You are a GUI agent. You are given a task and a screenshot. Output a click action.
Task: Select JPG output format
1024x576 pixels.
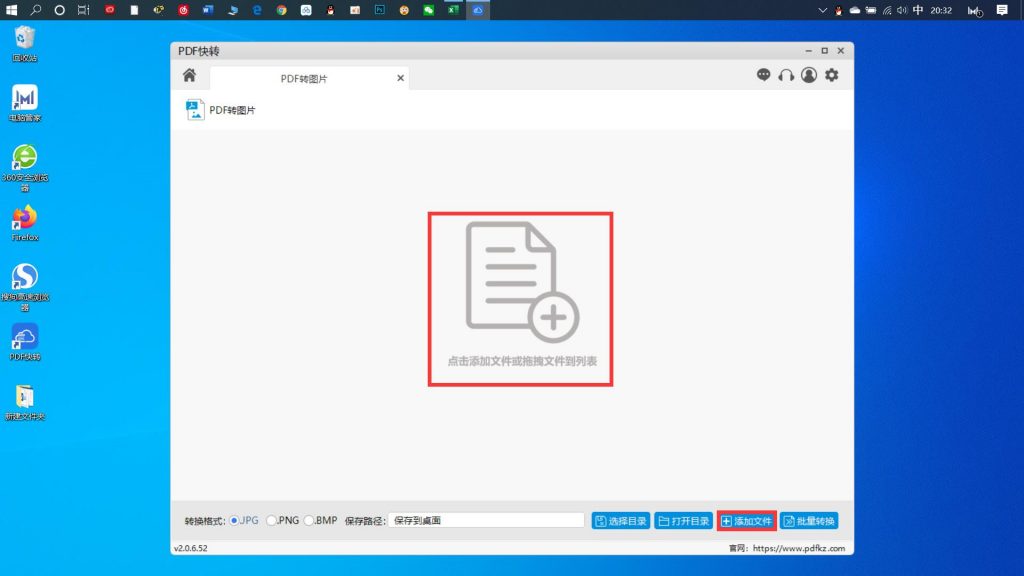234,520
